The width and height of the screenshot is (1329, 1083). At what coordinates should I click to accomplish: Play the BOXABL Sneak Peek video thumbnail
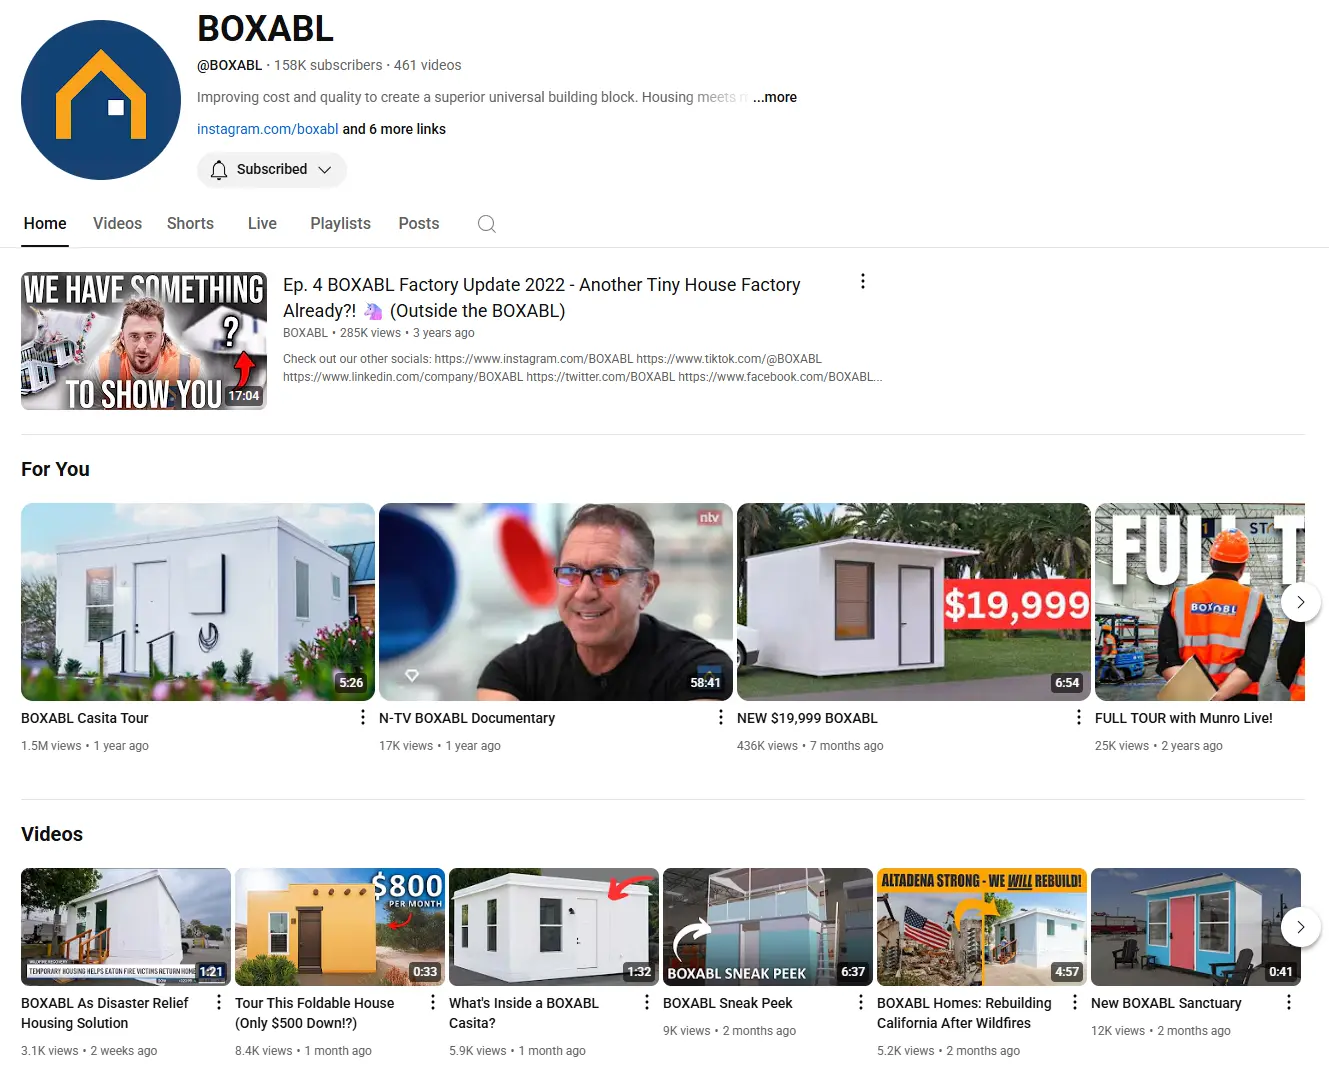click(767, 926)
